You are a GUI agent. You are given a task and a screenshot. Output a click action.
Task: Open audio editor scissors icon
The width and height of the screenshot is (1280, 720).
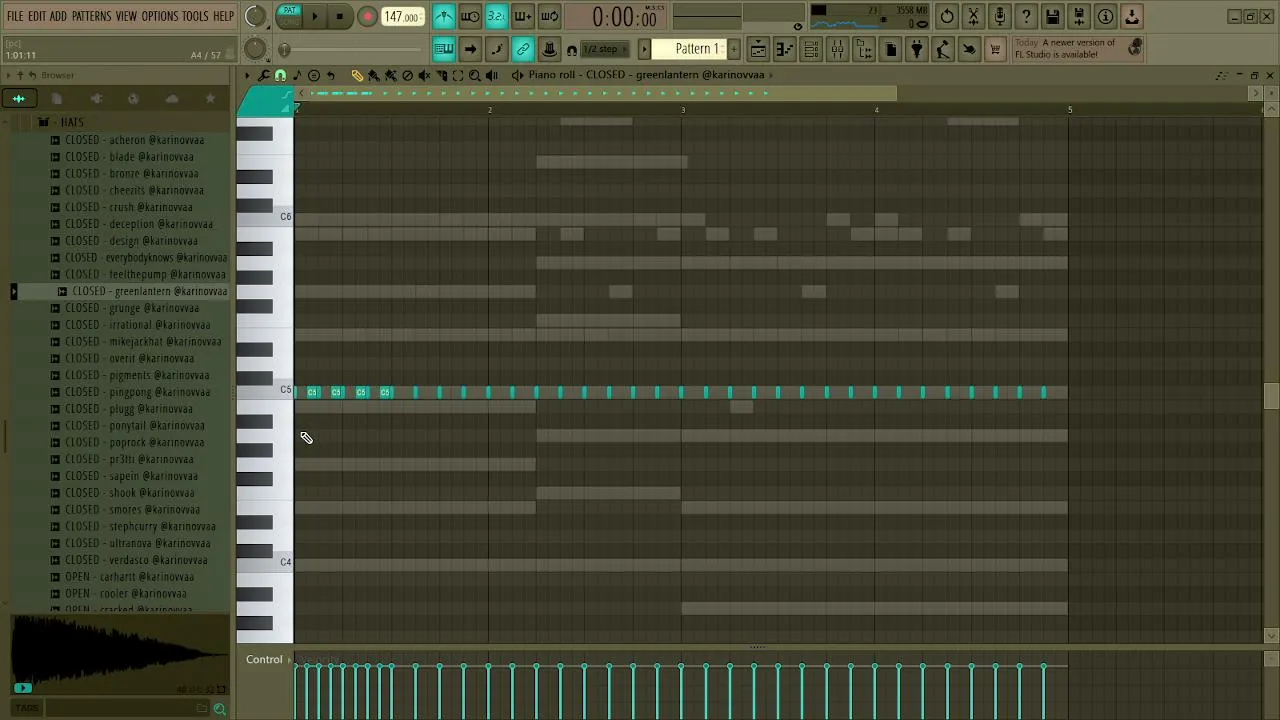pos(973,16)
